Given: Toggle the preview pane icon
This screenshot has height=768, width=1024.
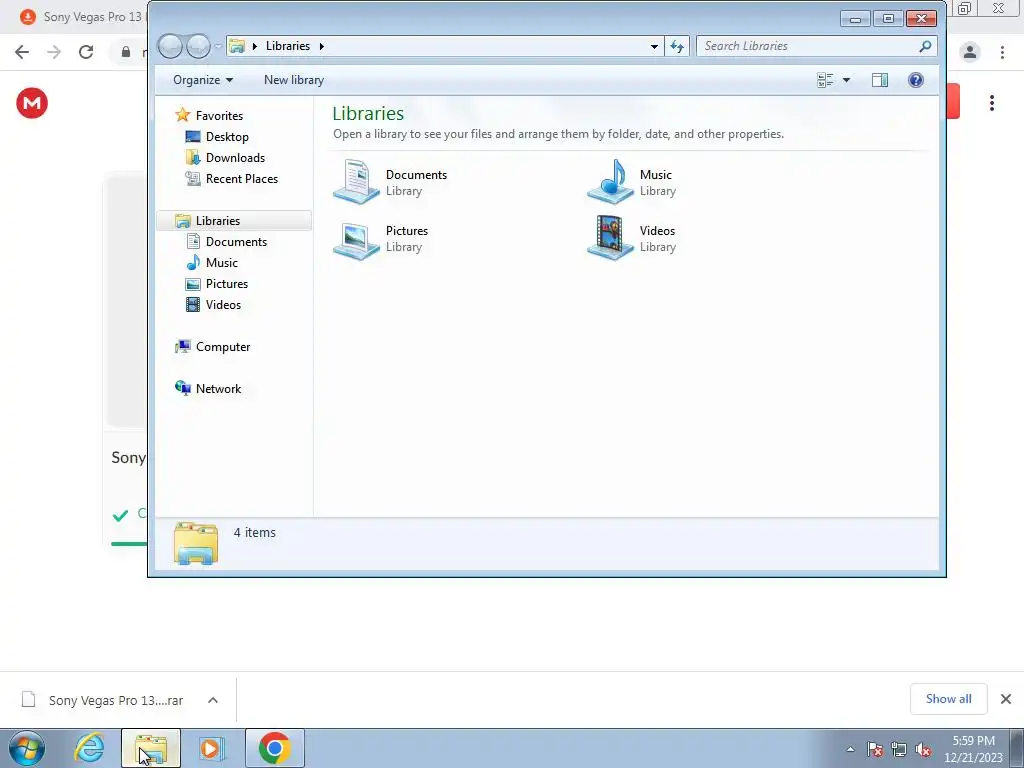Looking at the screenshot, I should coord(880,80).
